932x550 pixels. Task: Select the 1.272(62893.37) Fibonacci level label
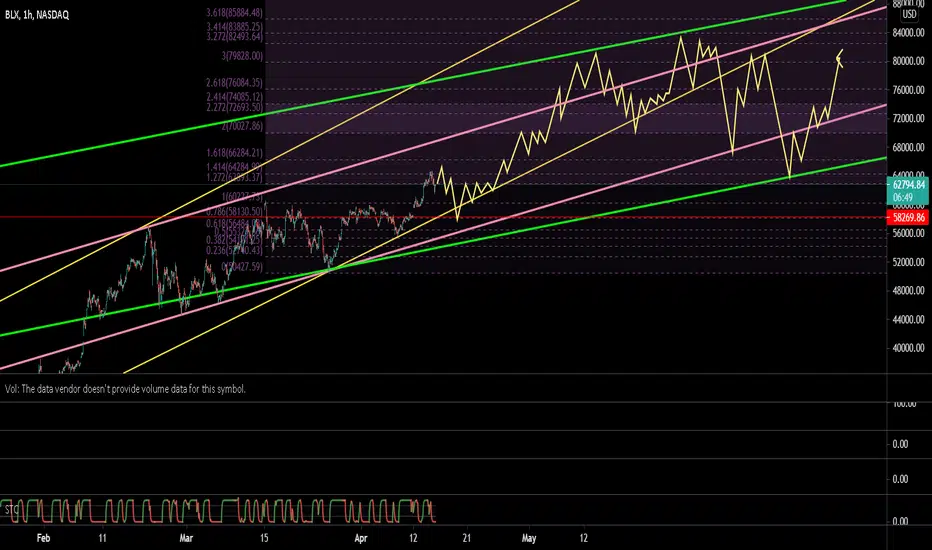pyautogui.click(x=234, y=178)
